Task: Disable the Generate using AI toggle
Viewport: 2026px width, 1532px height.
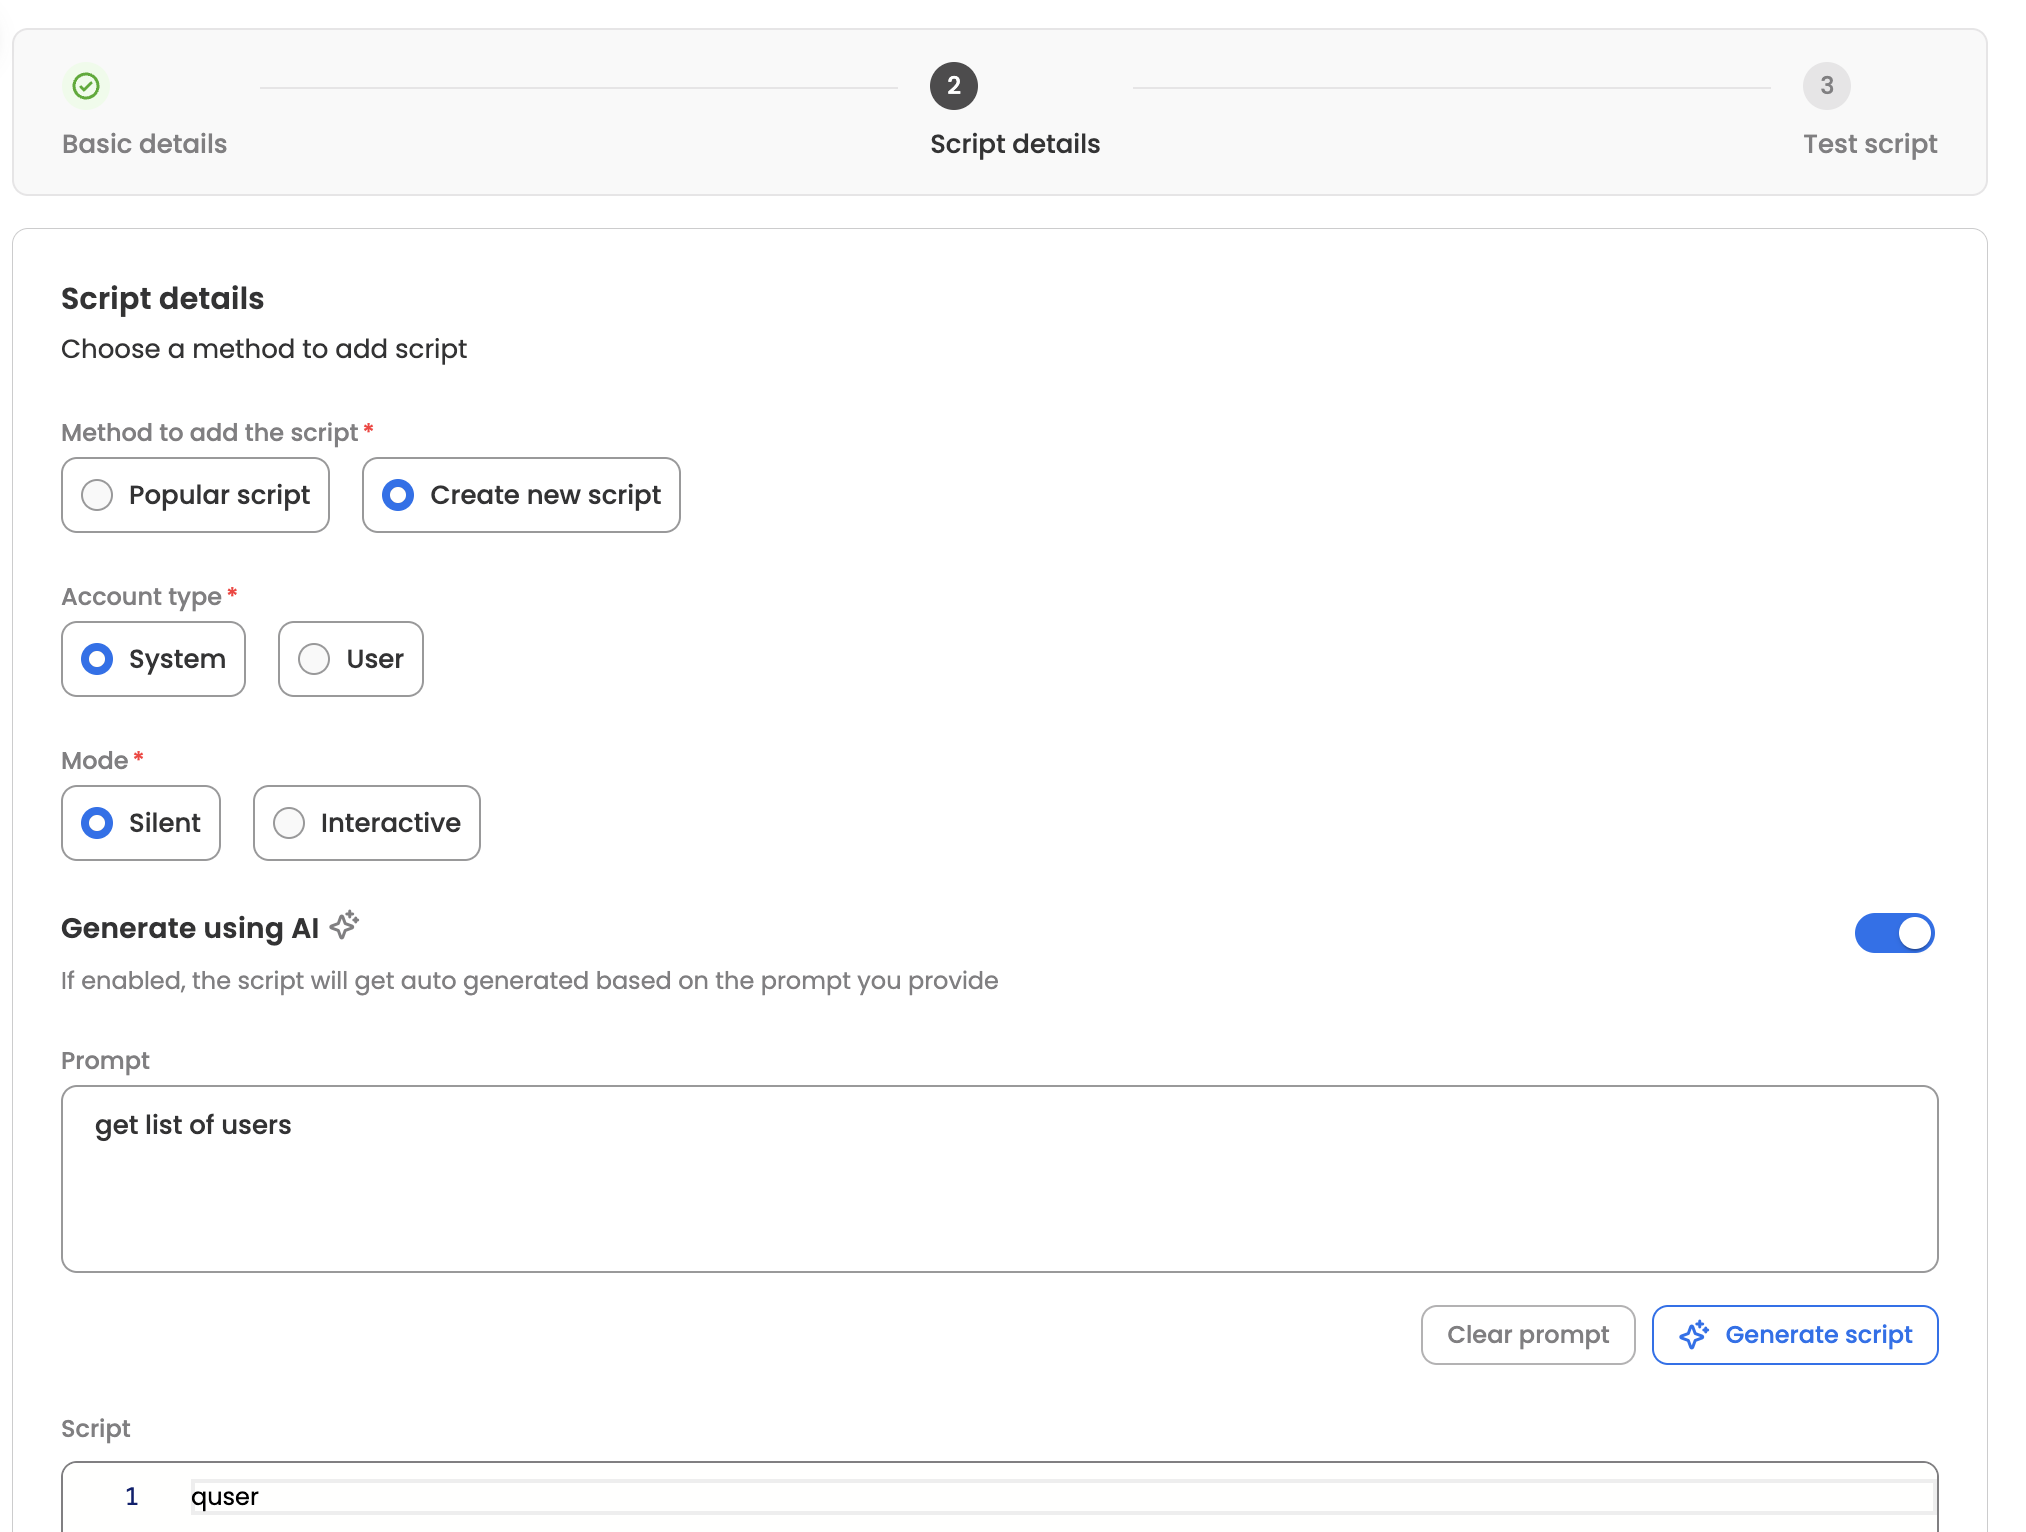Action: tap(1894, 933)
